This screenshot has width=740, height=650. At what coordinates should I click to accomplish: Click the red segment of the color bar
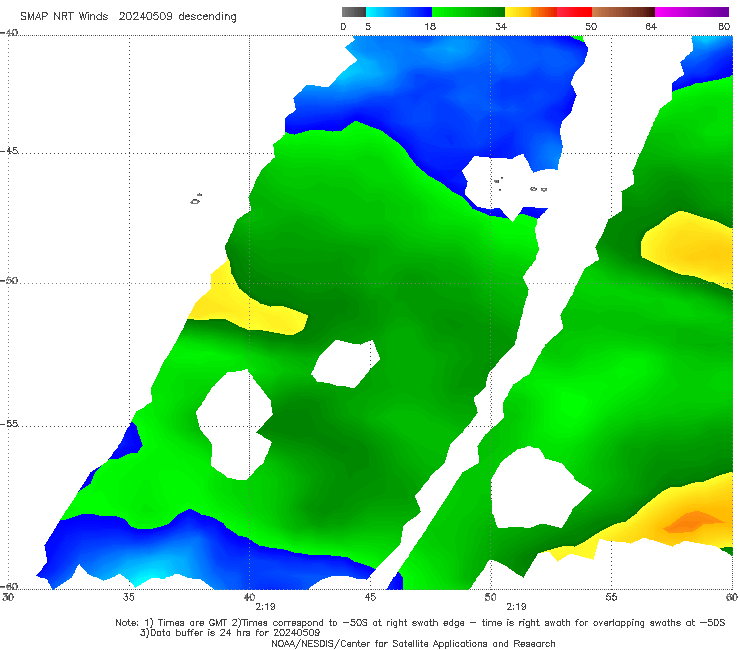pos(574,12)
